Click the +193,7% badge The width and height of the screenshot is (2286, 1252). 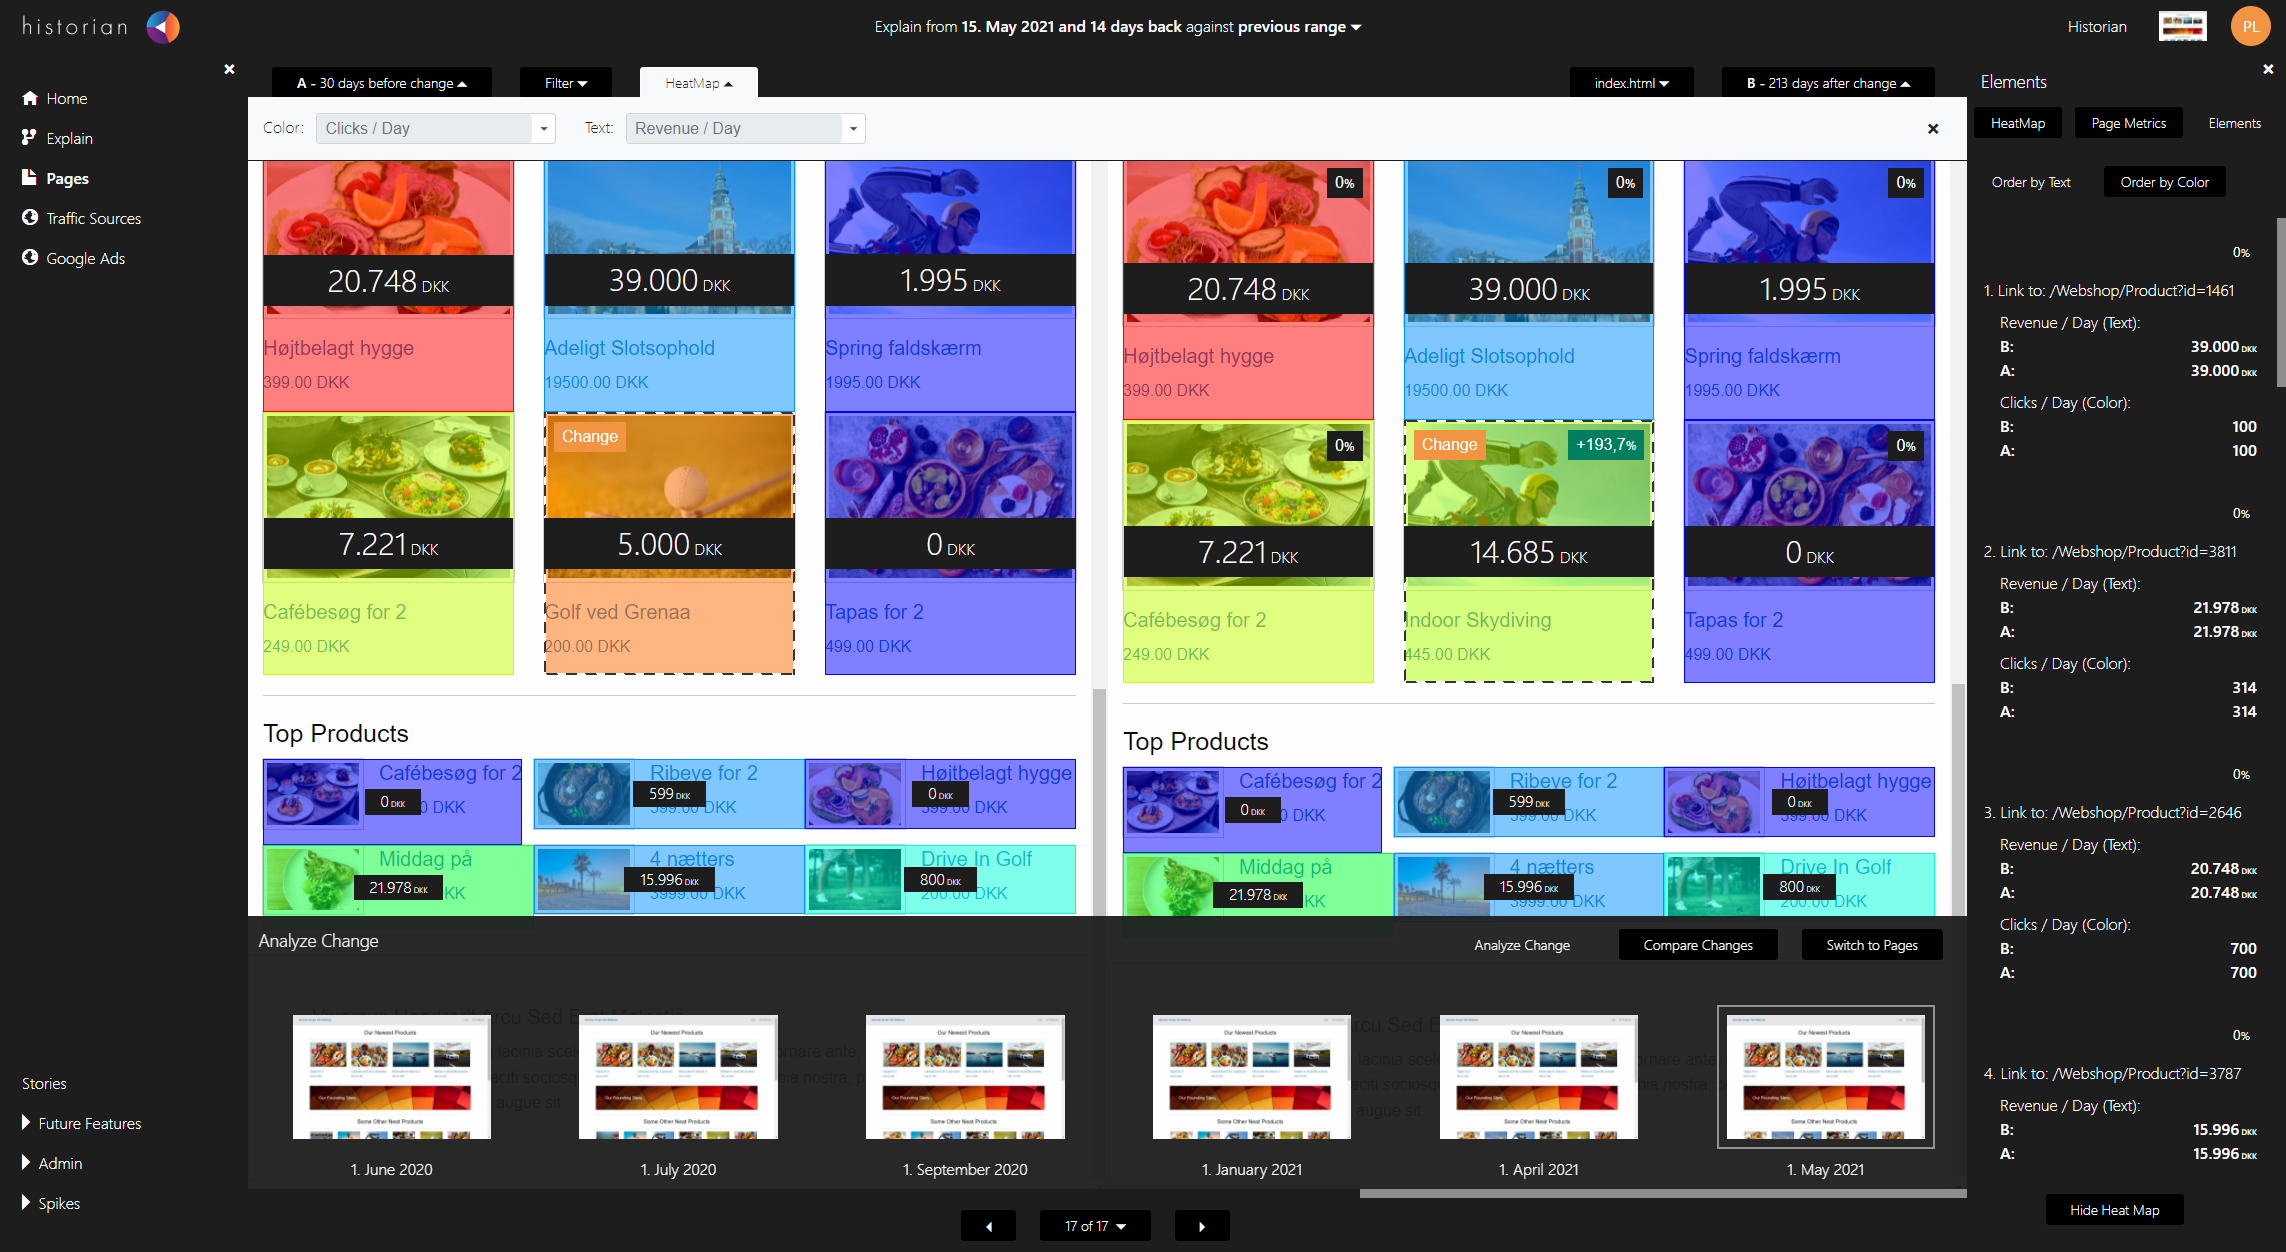tap(1606, 445)
